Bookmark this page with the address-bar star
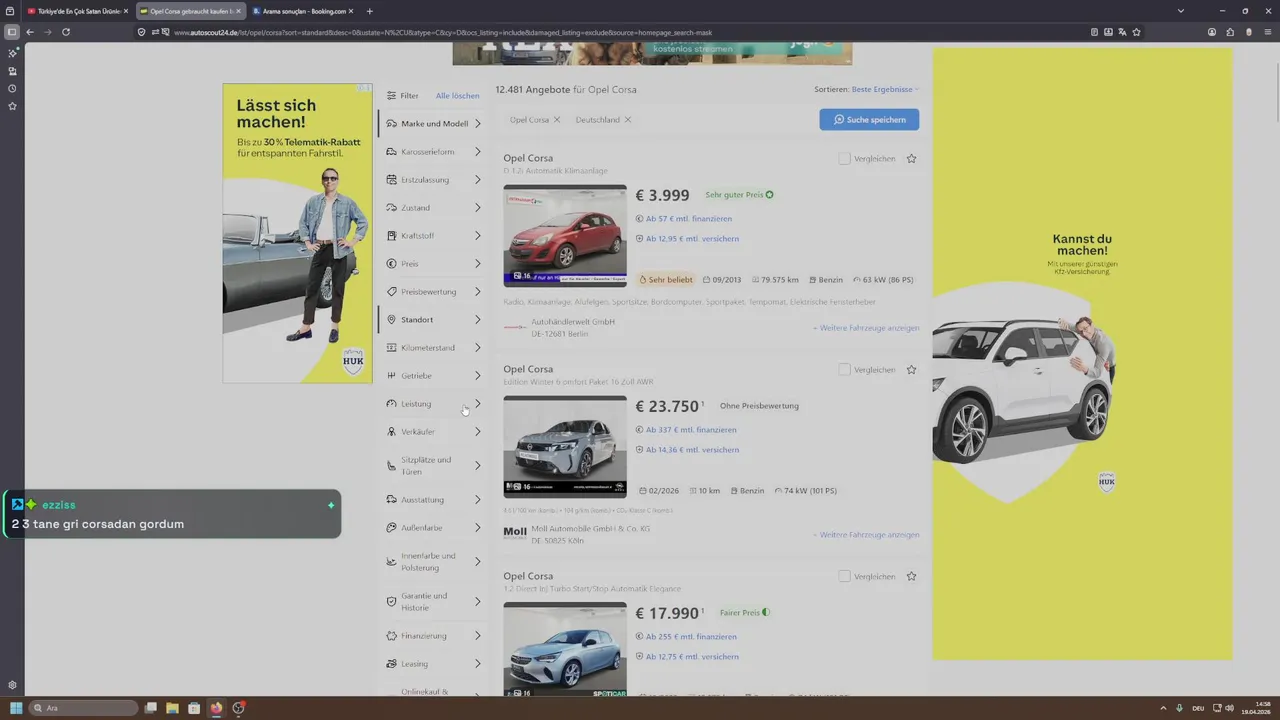 [1137, 32]
